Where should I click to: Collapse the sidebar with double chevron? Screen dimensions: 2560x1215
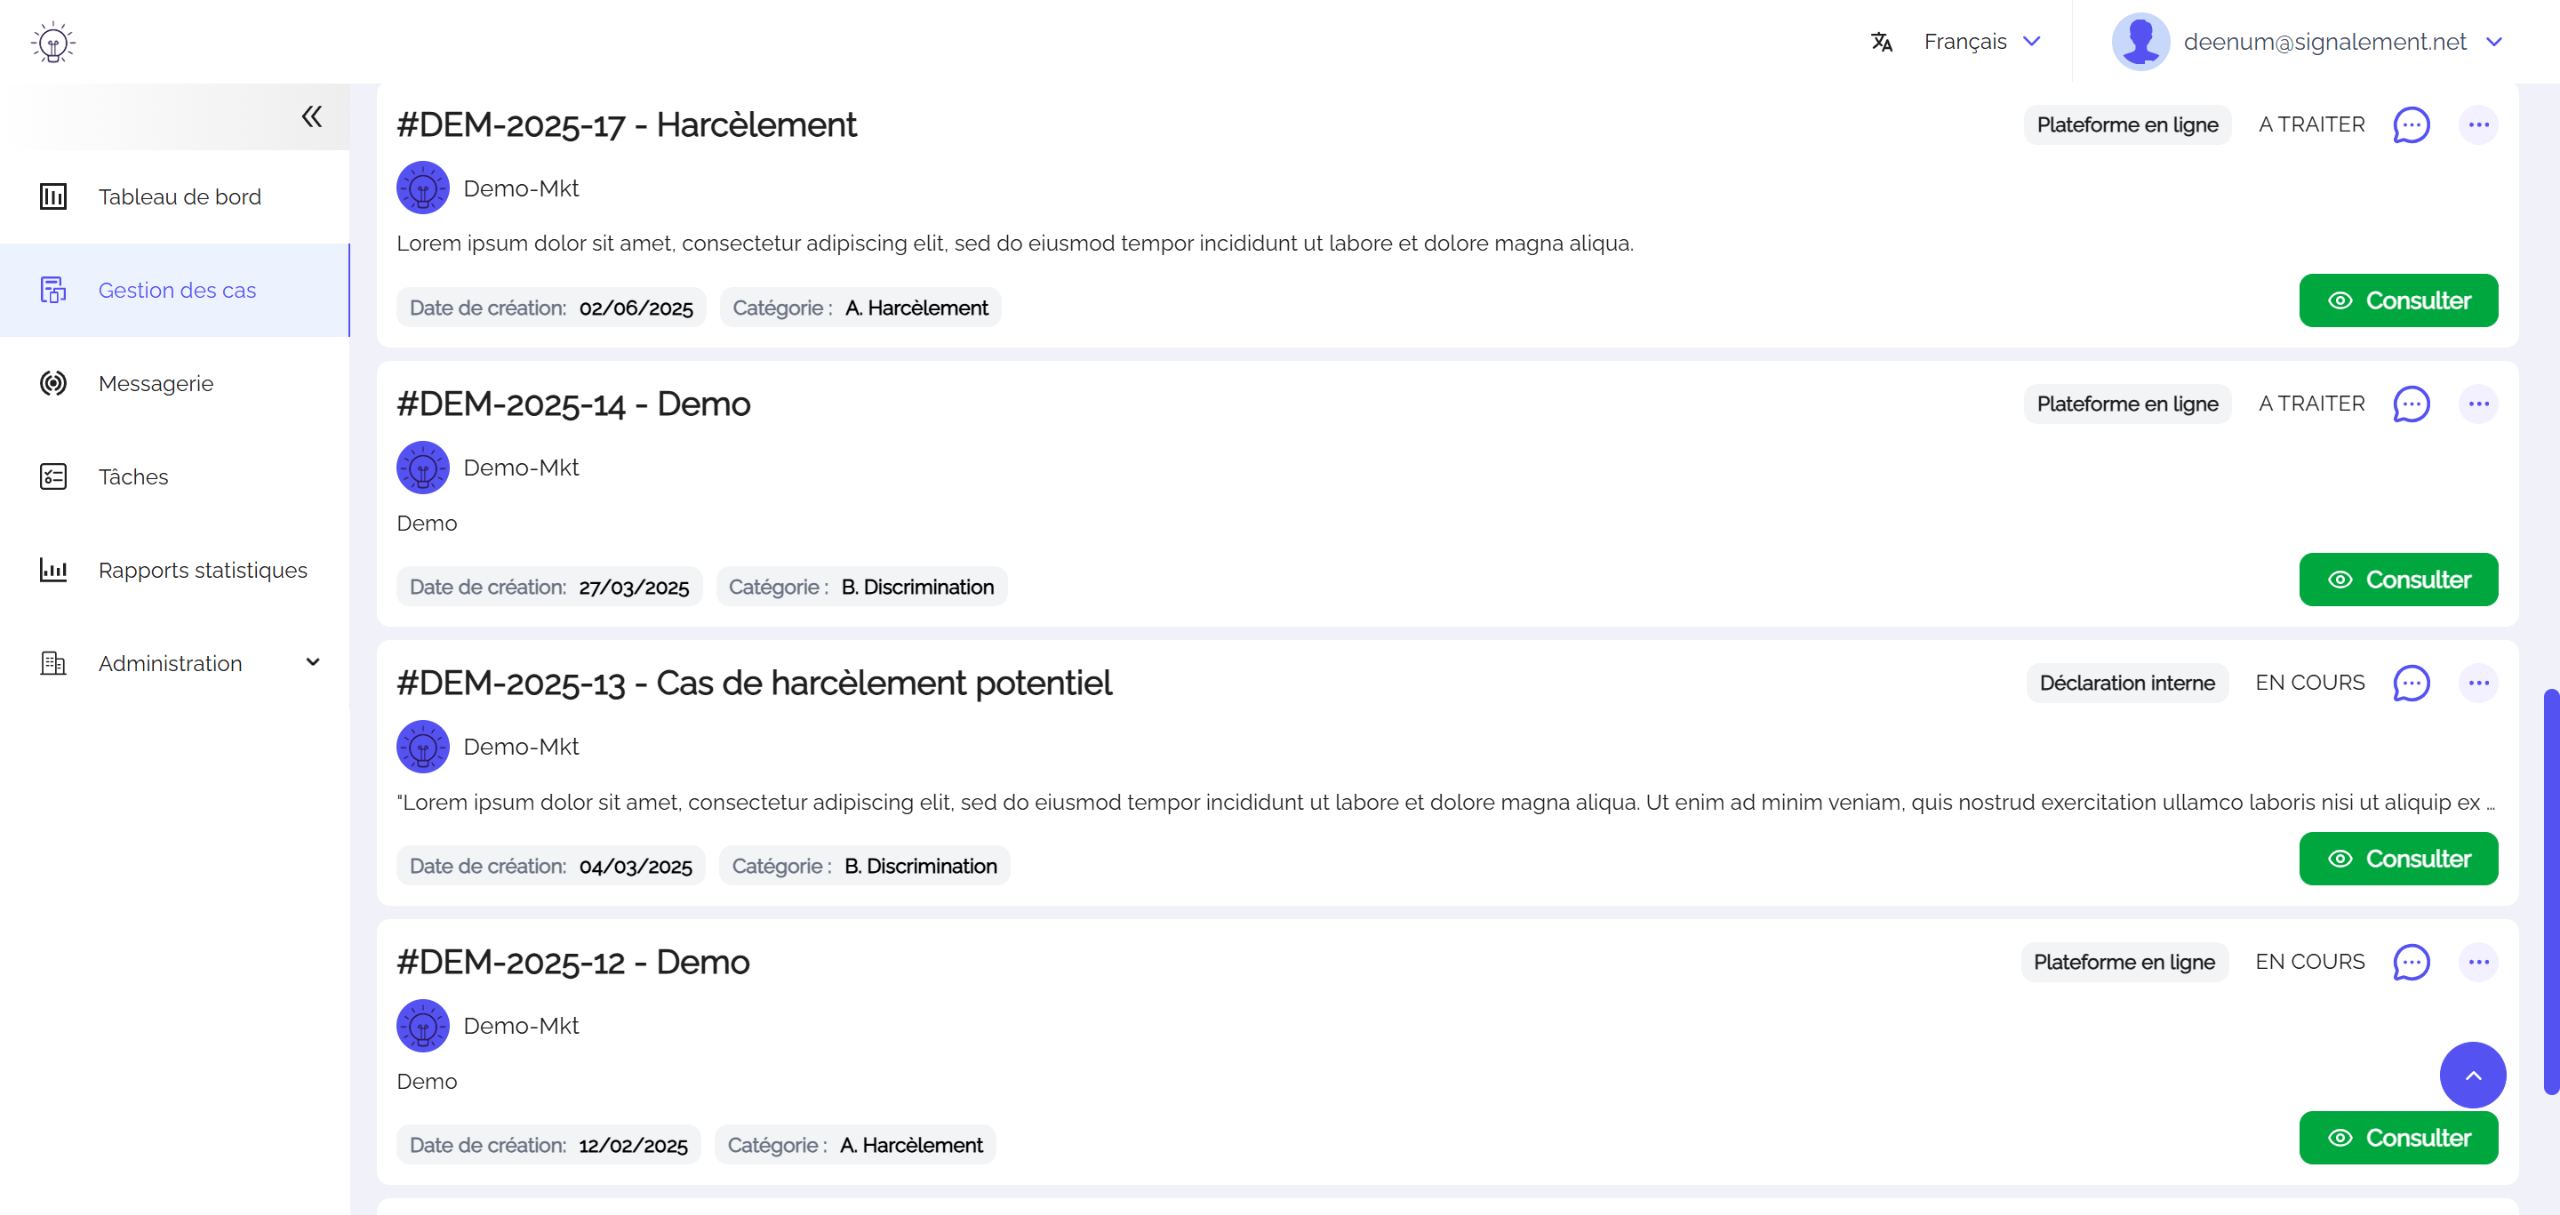tap(312, 117)
